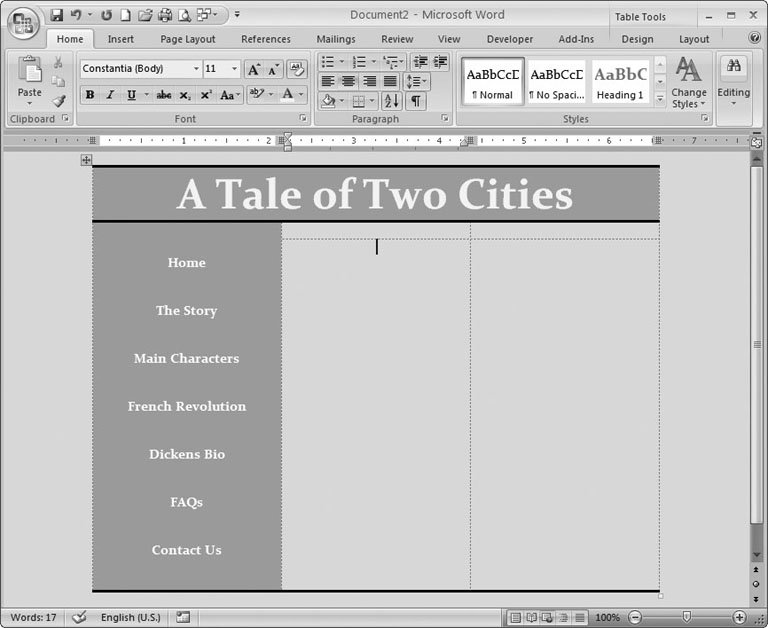This screenshot has height=628, width=768.
Task: Apply the Heading 1 style
Action: tap(620, 83)
